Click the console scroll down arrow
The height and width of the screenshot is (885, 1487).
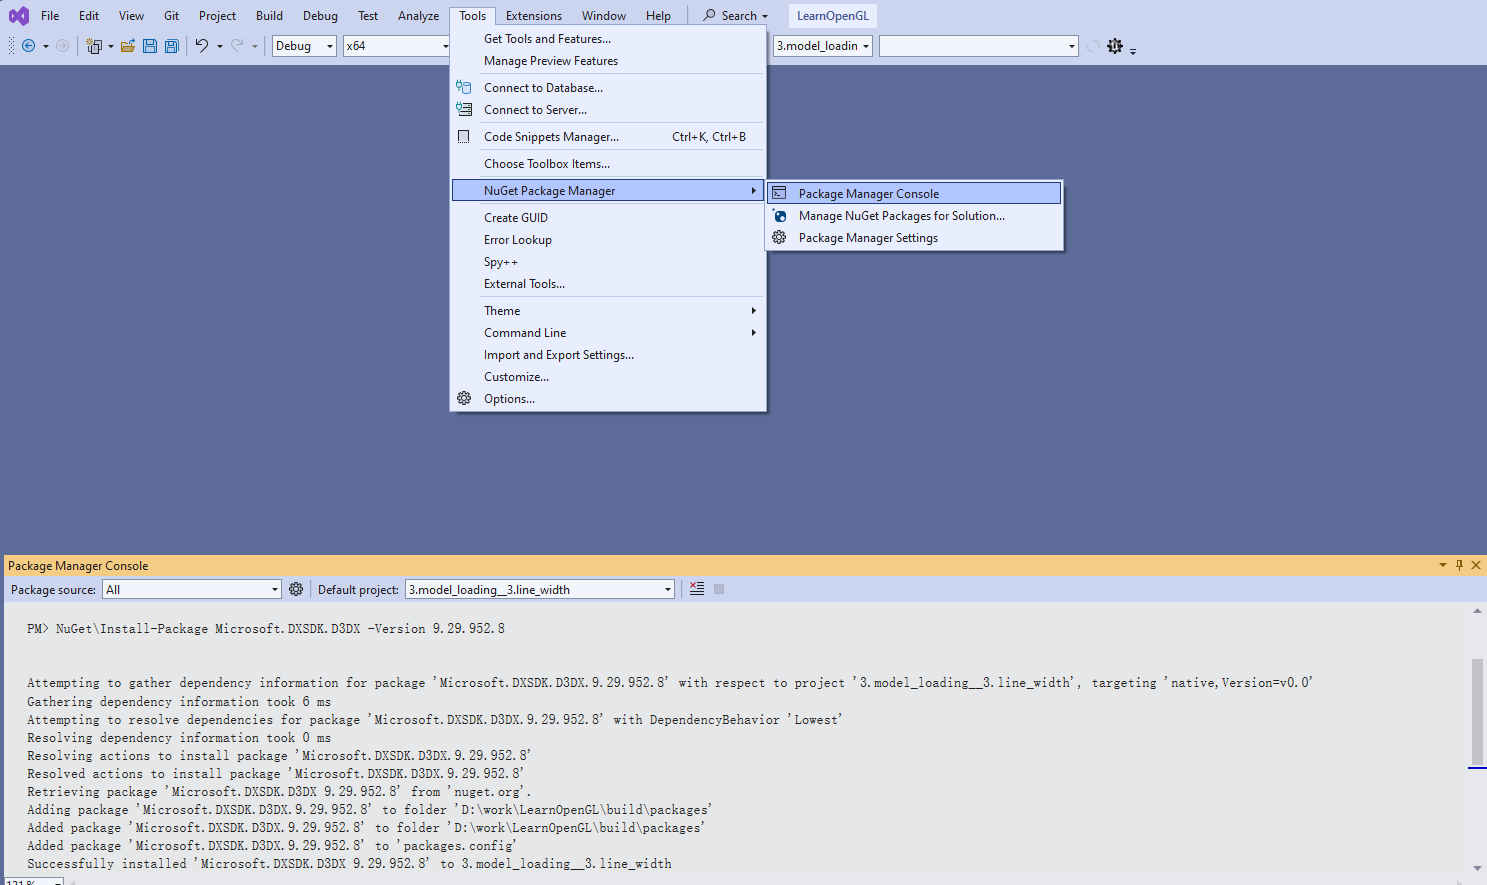(1477, 868)
